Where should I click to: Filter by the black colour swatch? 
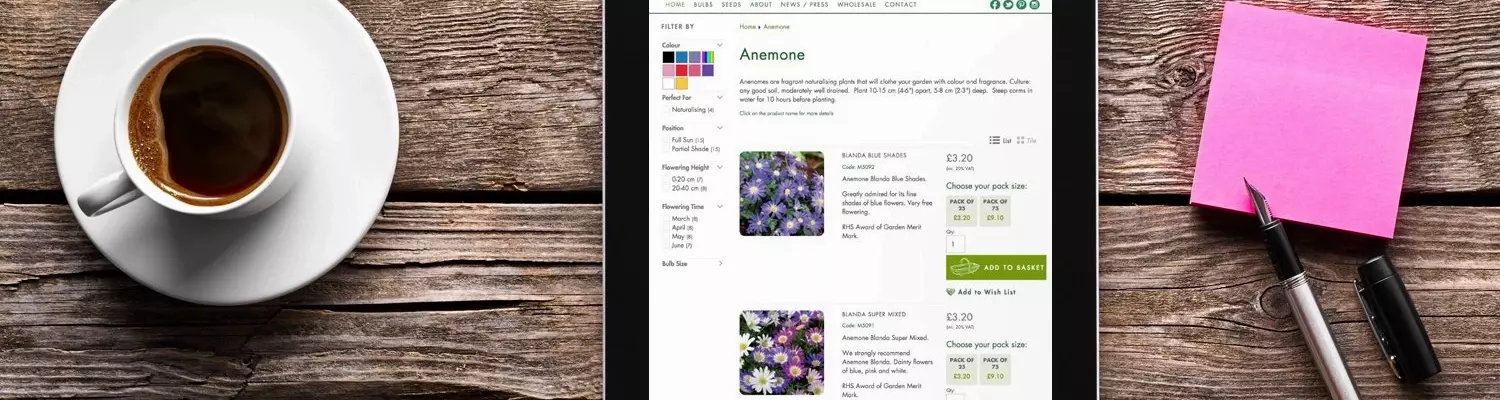(668, 57)
